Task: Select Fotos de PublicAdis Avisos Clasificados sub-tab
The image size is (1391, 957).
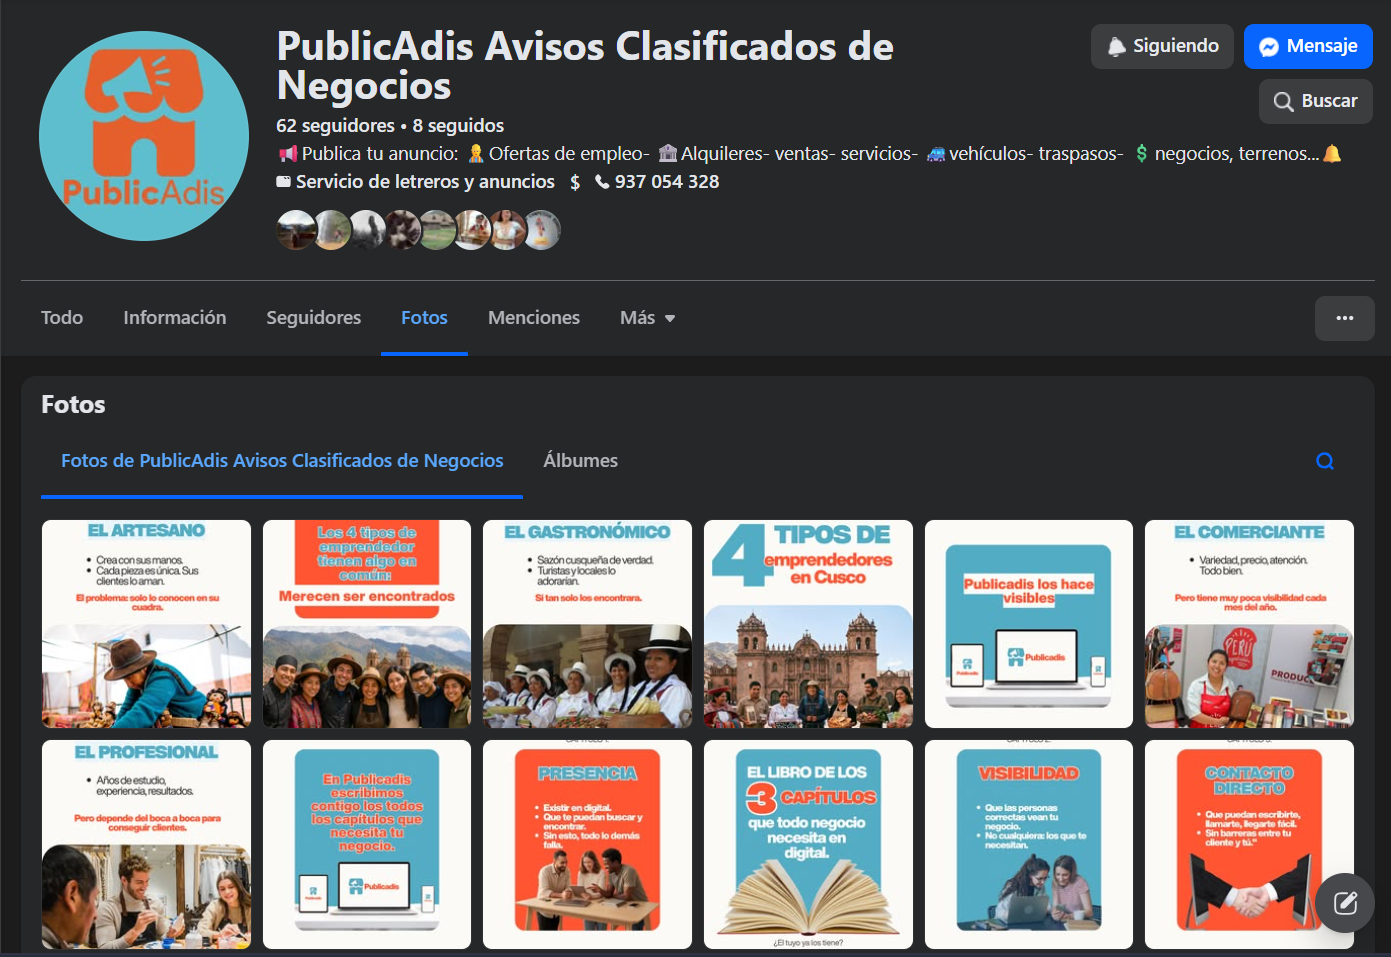Action: pos(282,461)
